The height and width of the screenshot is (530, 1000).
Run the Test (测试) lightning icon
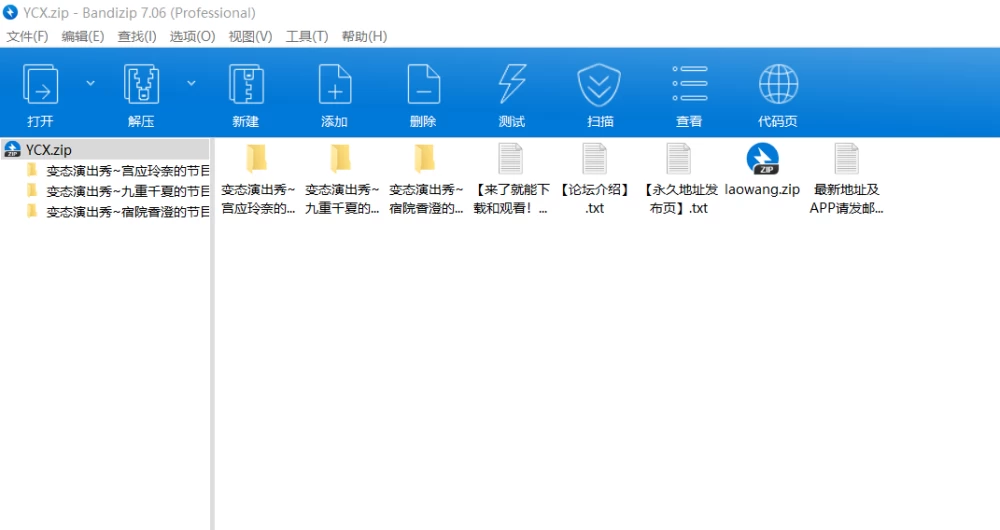click(x=512, y=84)
